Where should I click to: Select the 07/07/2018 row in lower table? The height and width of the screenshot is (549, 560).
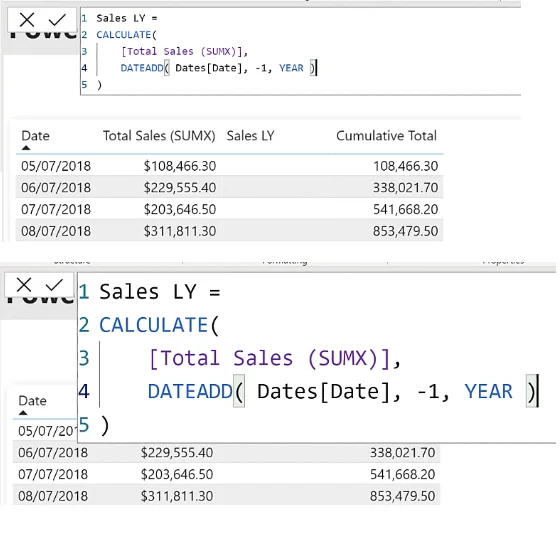coord(226,474)
